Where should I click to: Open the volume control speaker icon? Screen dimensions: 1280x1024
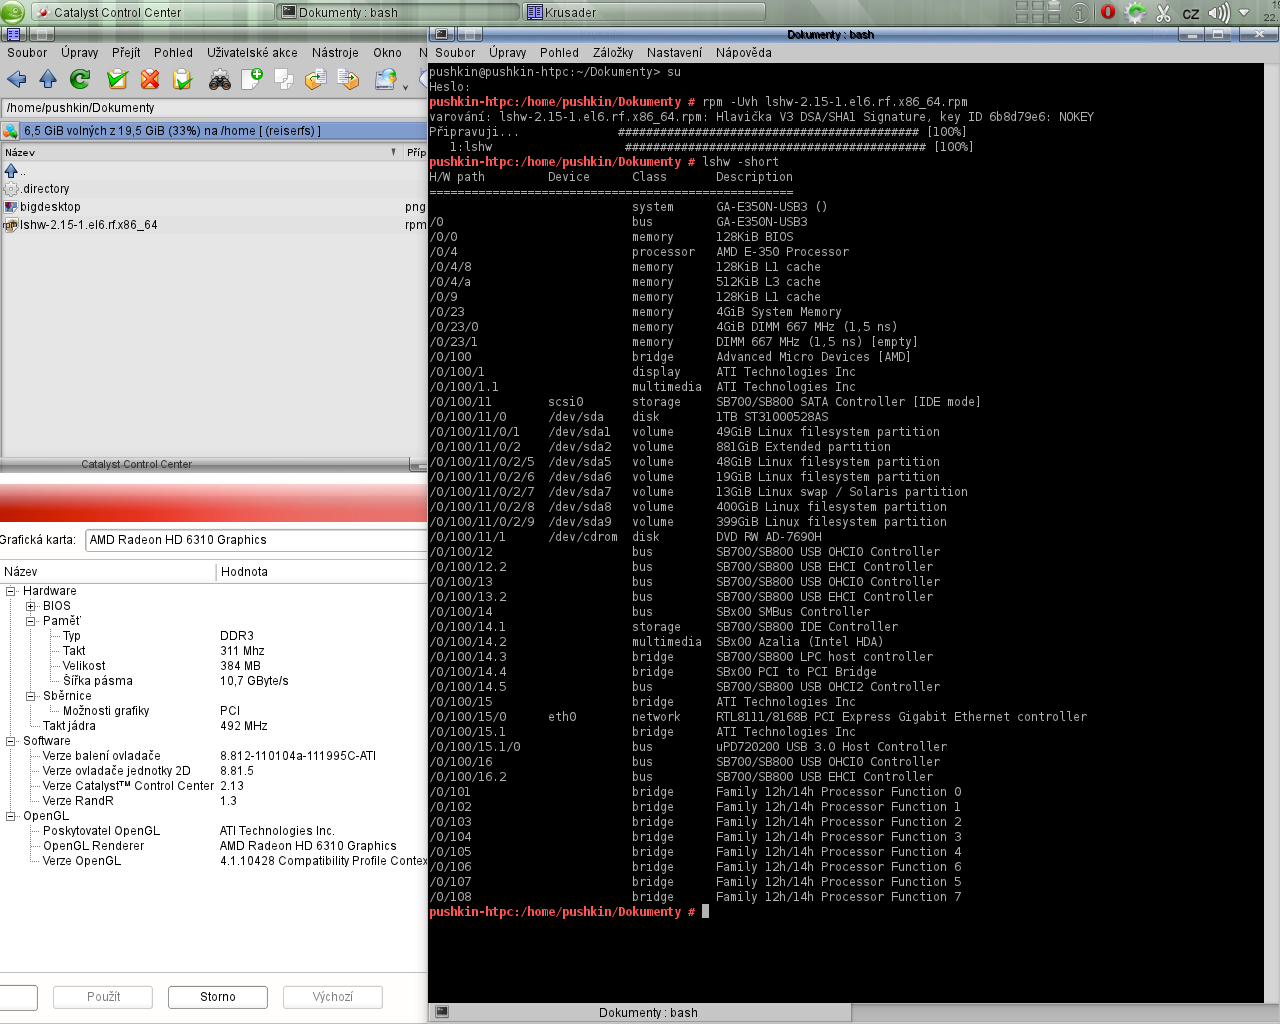pos(1218,12)
